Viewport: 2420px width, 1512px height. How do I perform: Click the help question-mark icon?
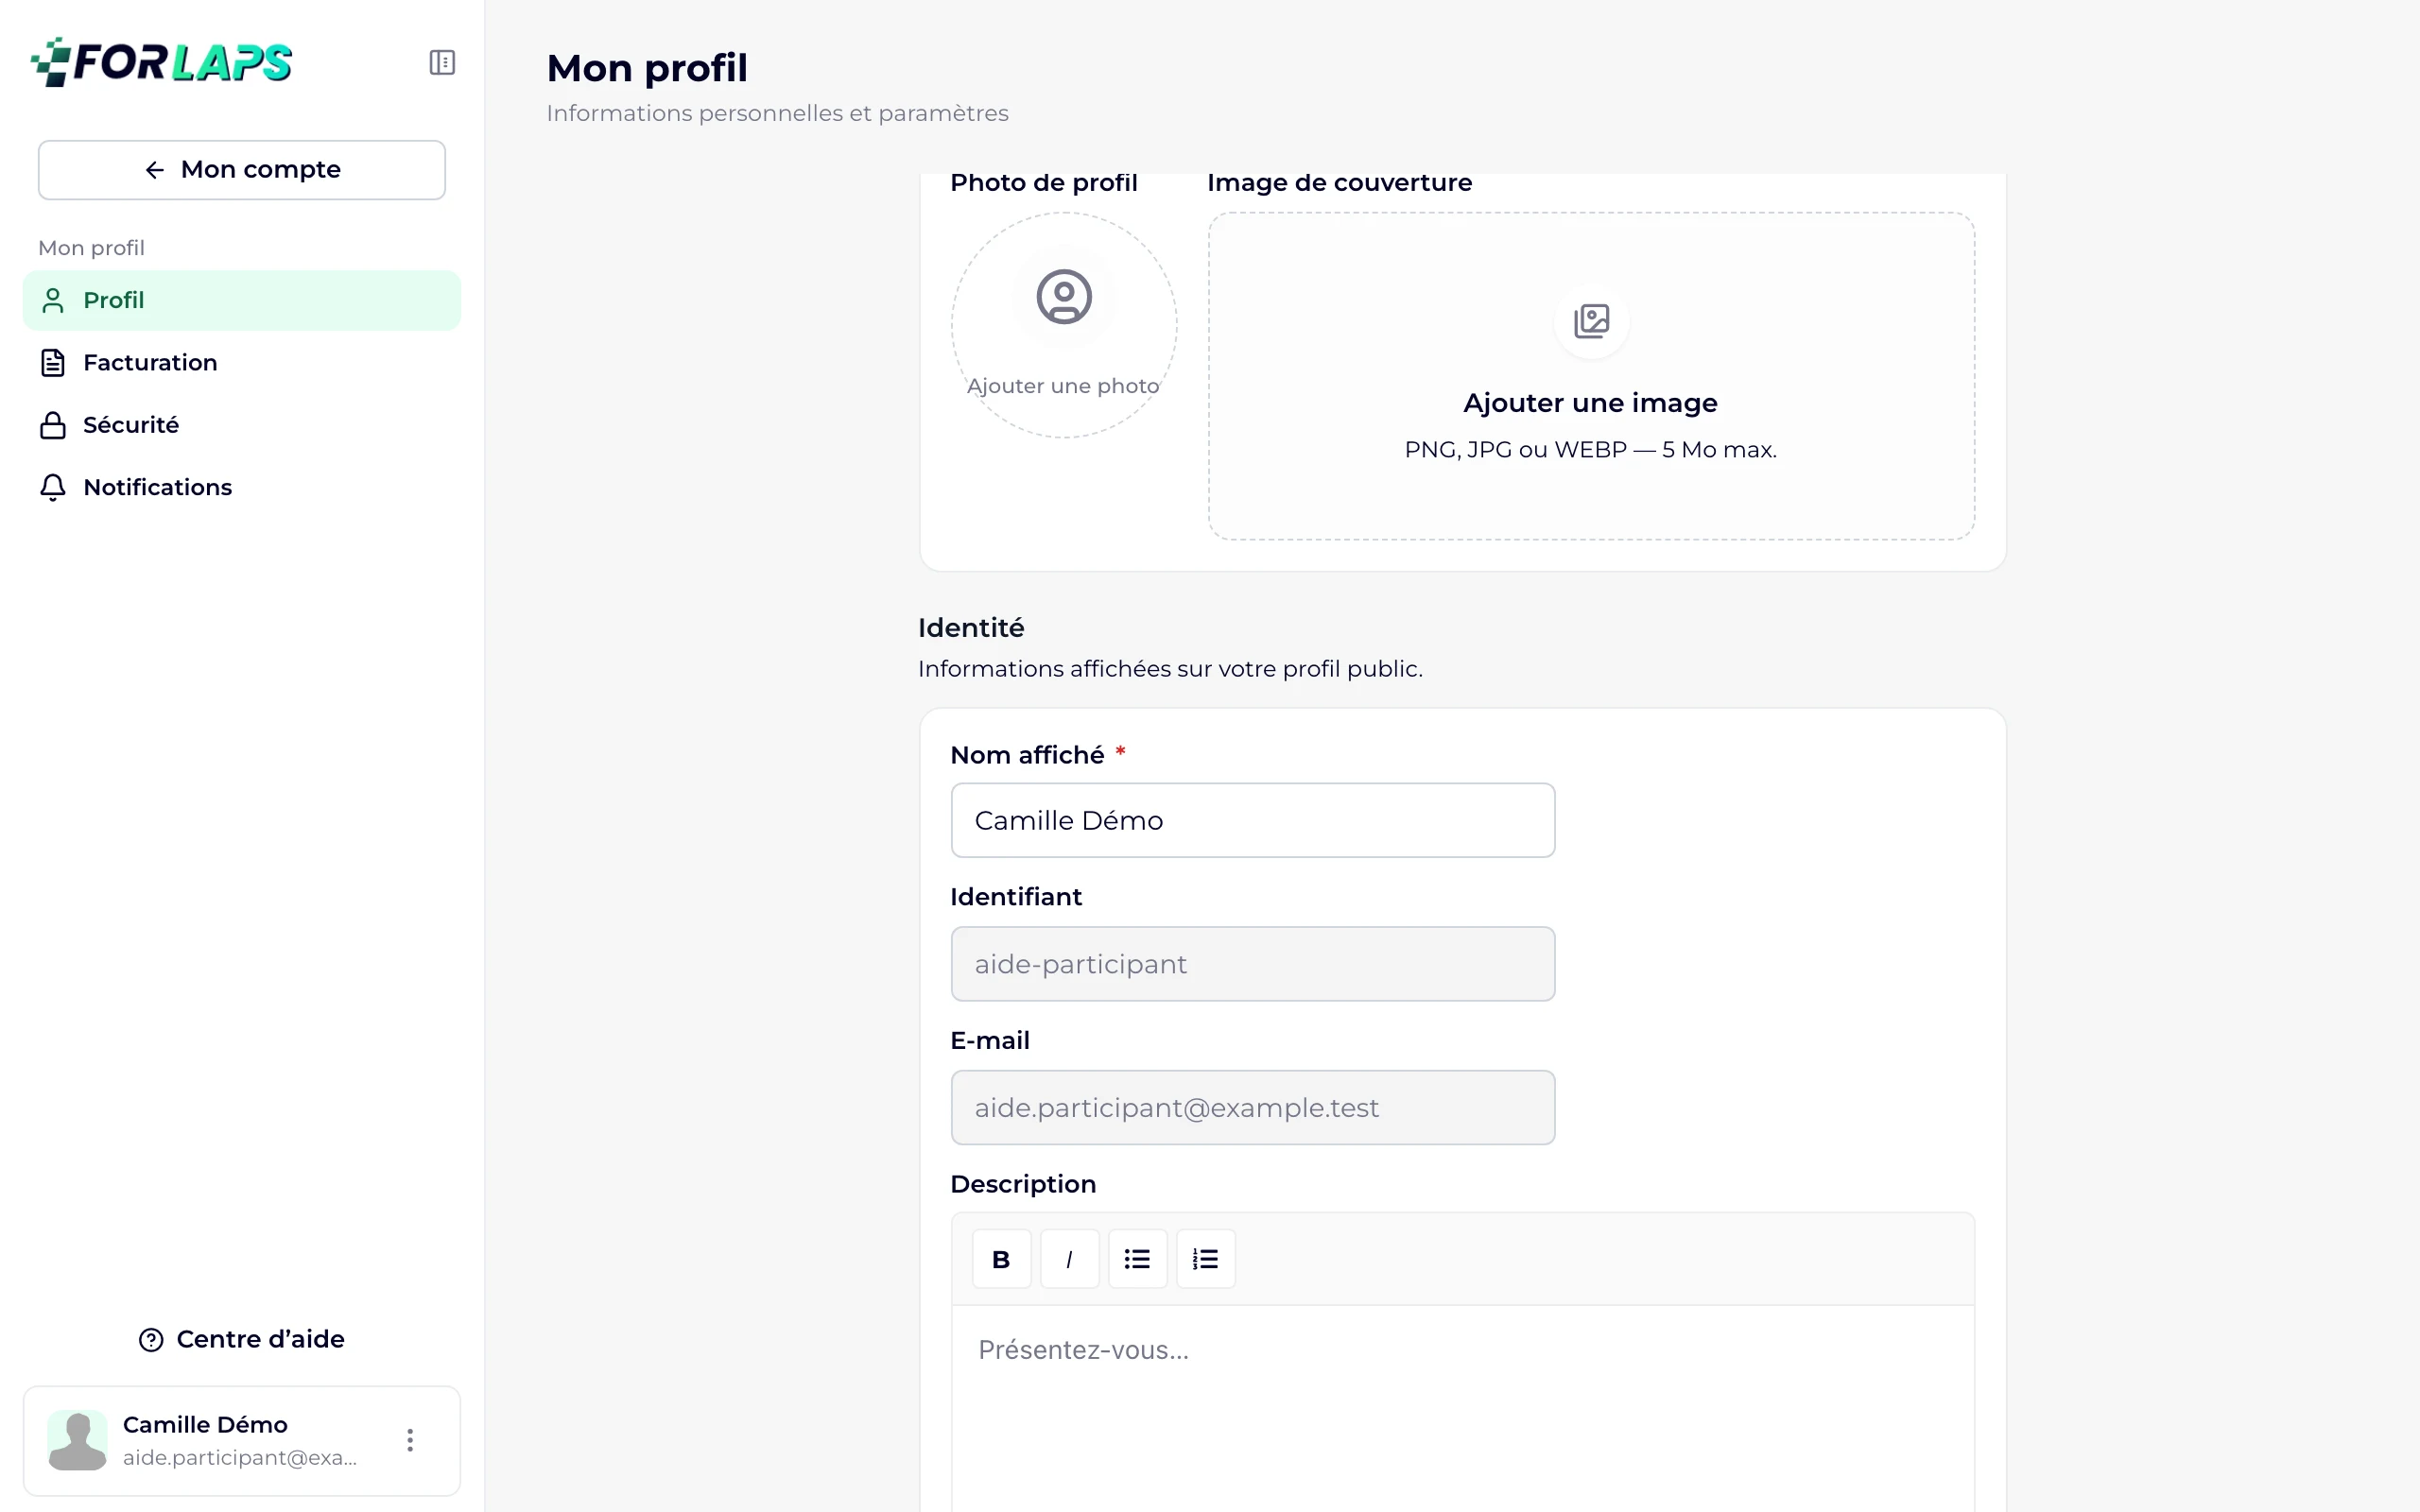(151, 1340)
